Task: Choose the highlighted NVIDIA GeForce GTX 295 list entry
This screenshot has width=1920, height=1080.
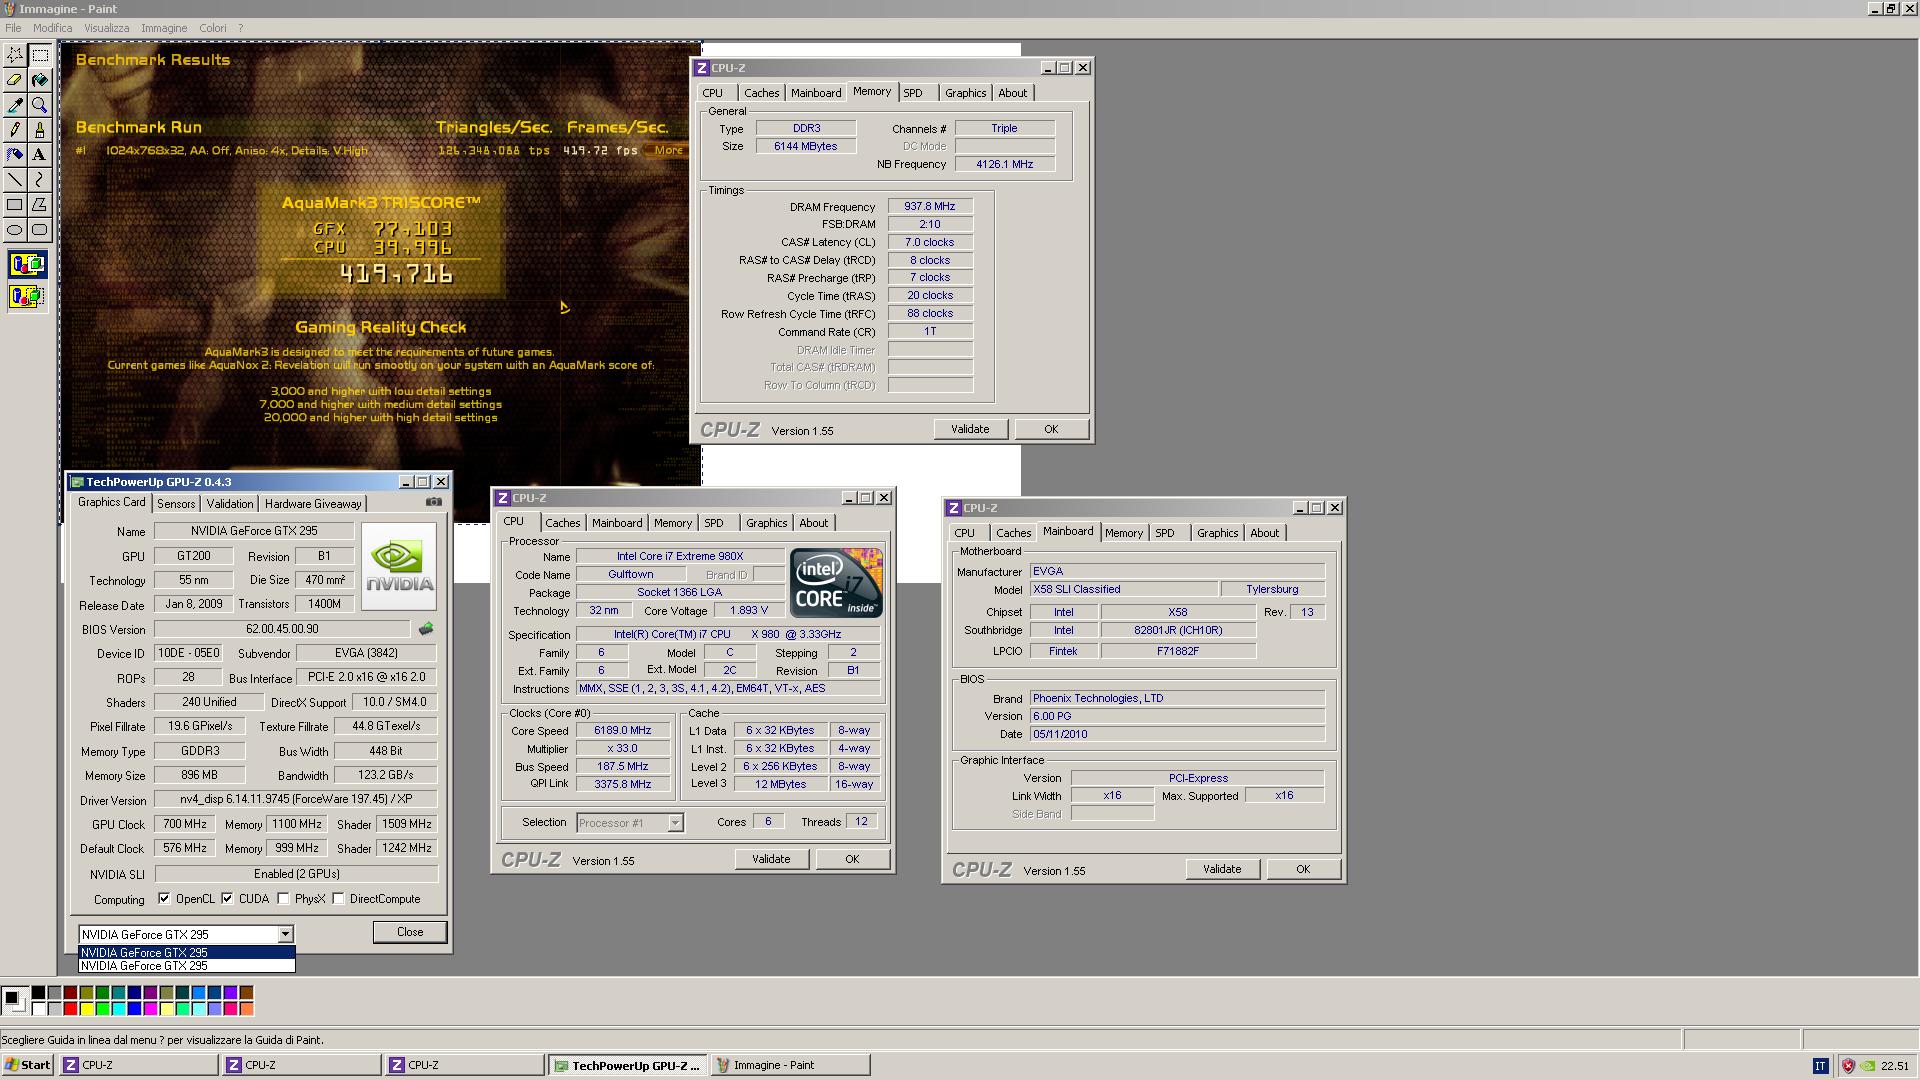Action: 187,953
